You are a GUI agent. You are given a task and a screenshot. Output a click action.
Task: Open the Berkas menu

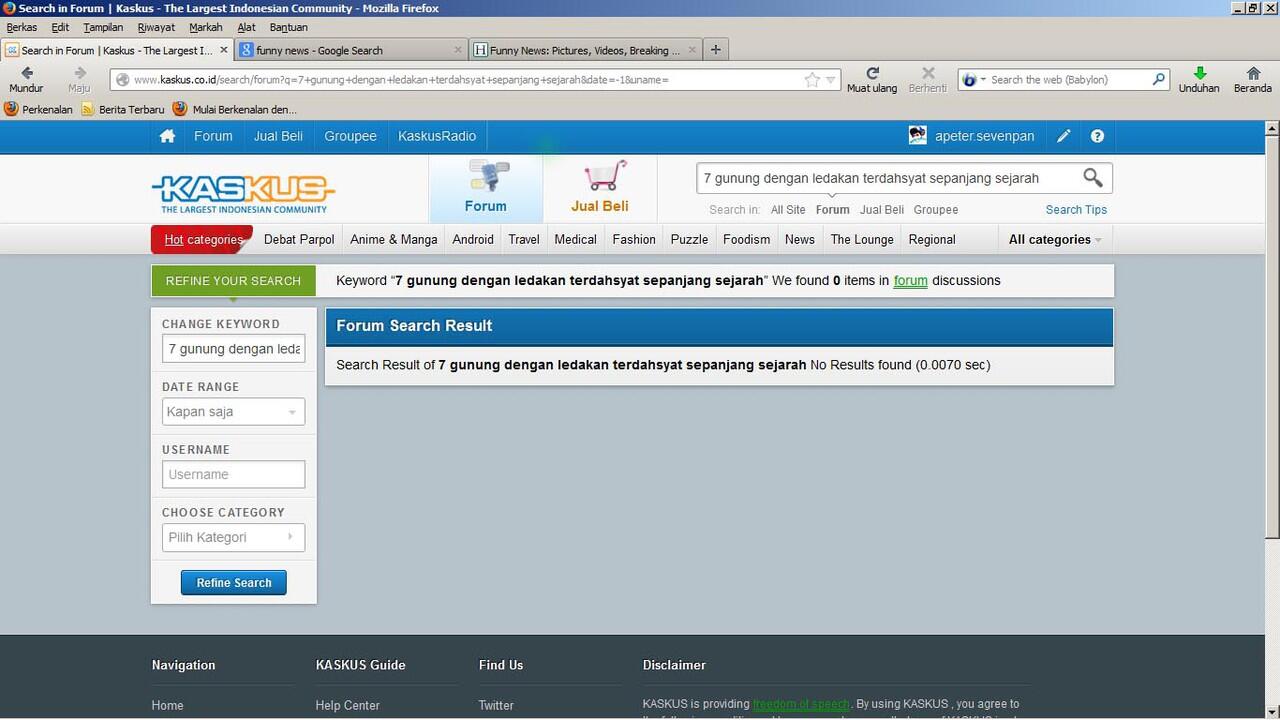click(x=22, y=27)
